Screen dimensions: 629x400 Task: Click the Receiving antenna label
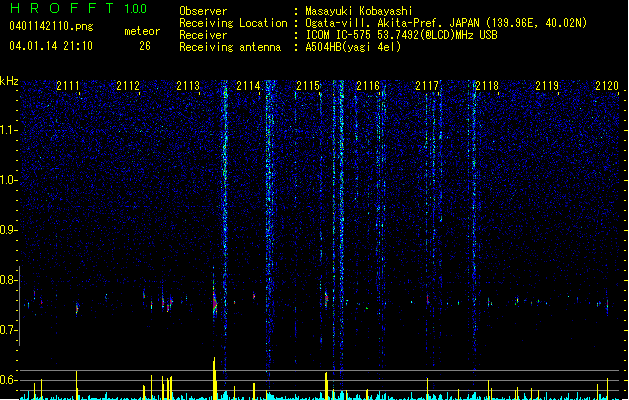[x=230, y=47]
